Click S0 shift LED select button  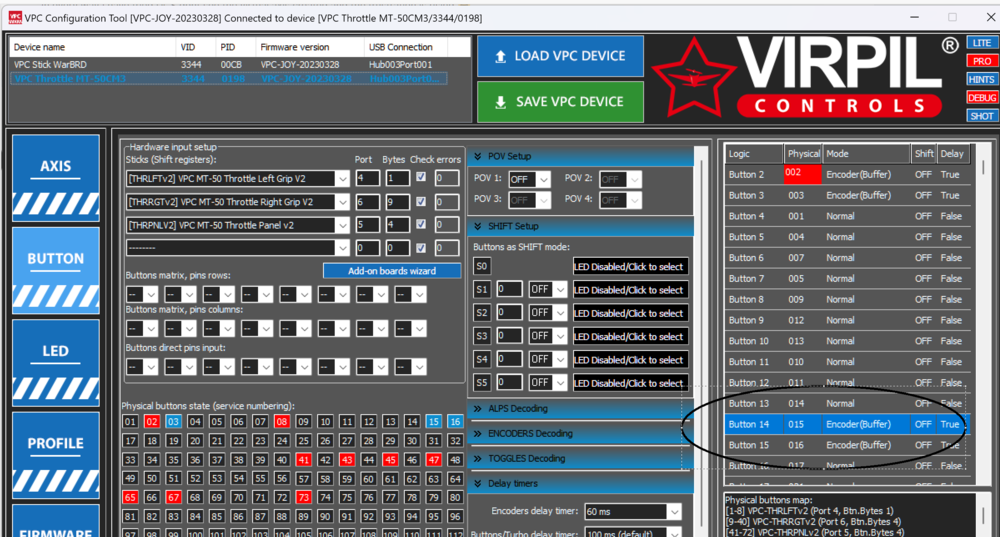(630, 267)
